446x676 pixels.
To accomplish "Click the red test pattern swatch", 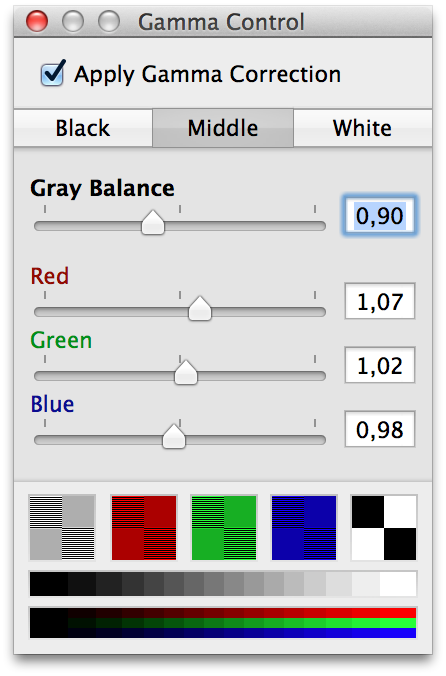I will coord(144,528).
